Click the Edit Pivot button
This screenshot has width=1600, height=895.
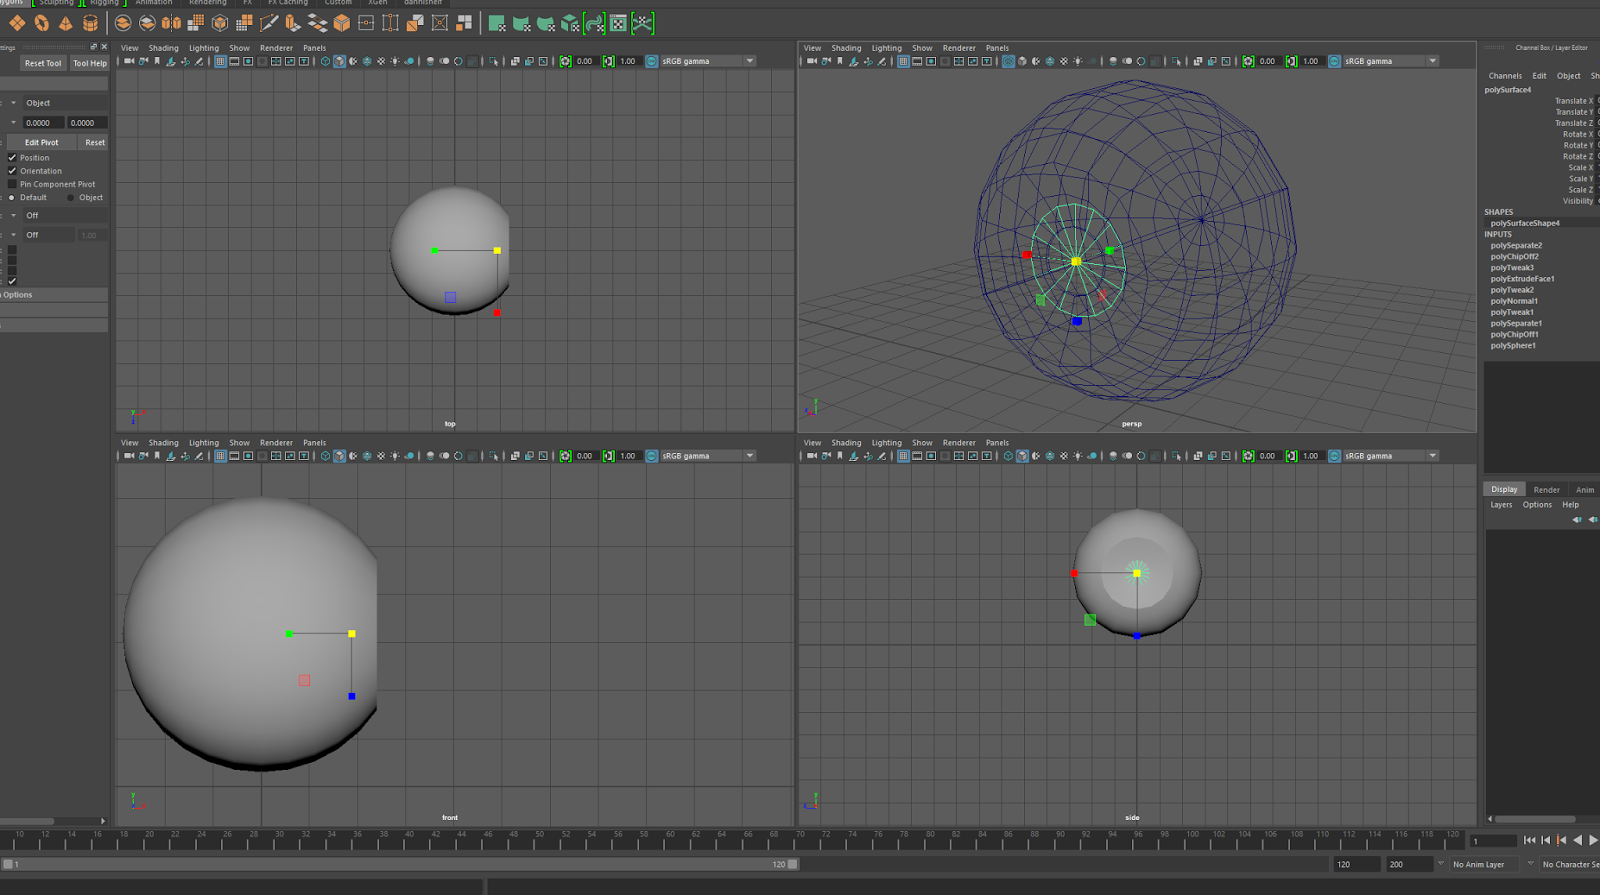(x=42, y=143)
